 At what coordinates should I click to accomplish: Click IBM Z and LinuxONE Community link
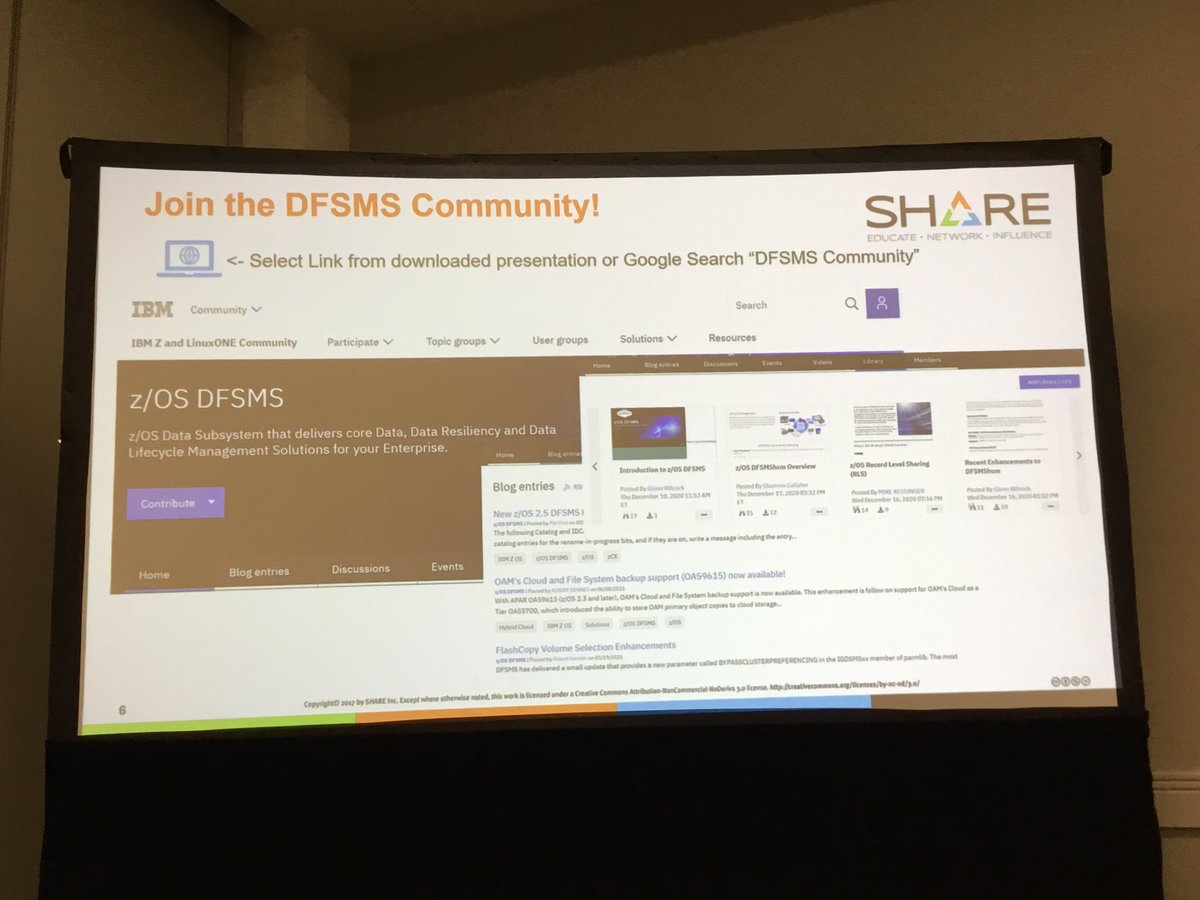tap(214, 342)
